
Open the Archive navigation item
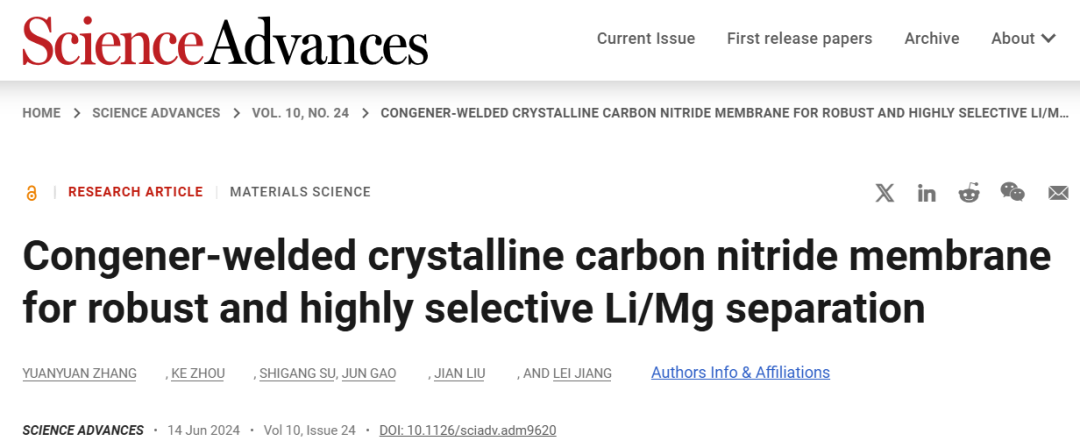tap(931, 39)
